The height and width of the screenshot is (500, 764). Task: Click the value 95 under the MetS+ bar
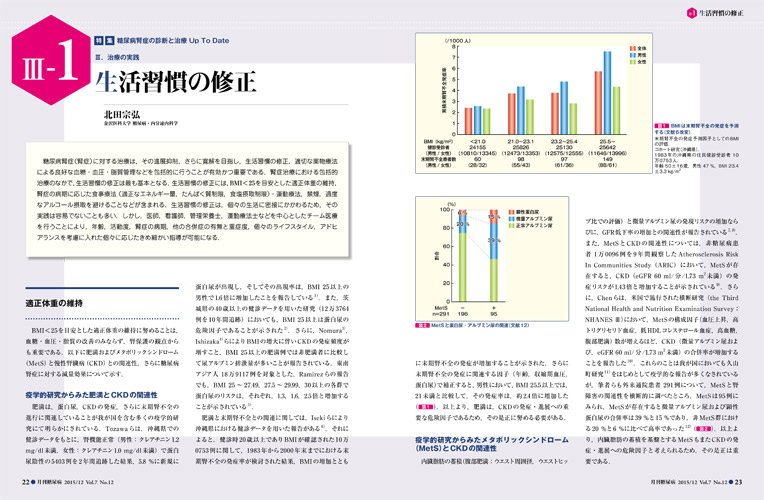[x=494, y=314]
